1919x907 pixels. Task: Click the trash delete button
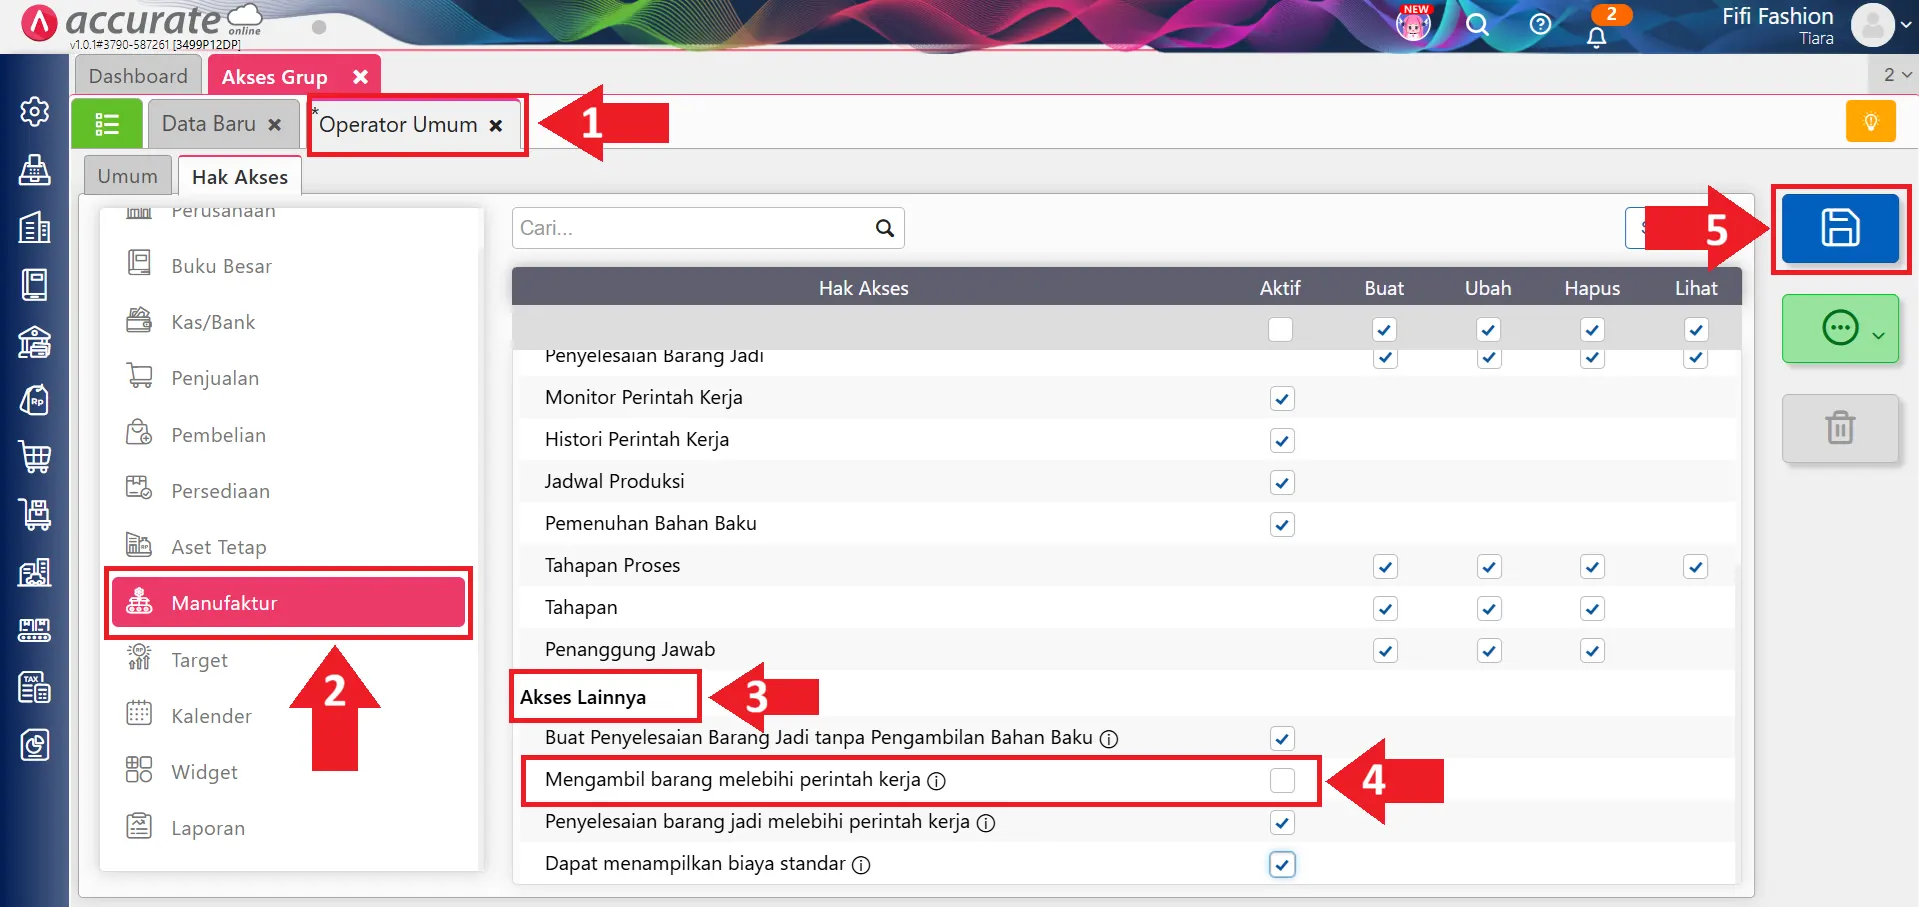[x=1840, y=428]
